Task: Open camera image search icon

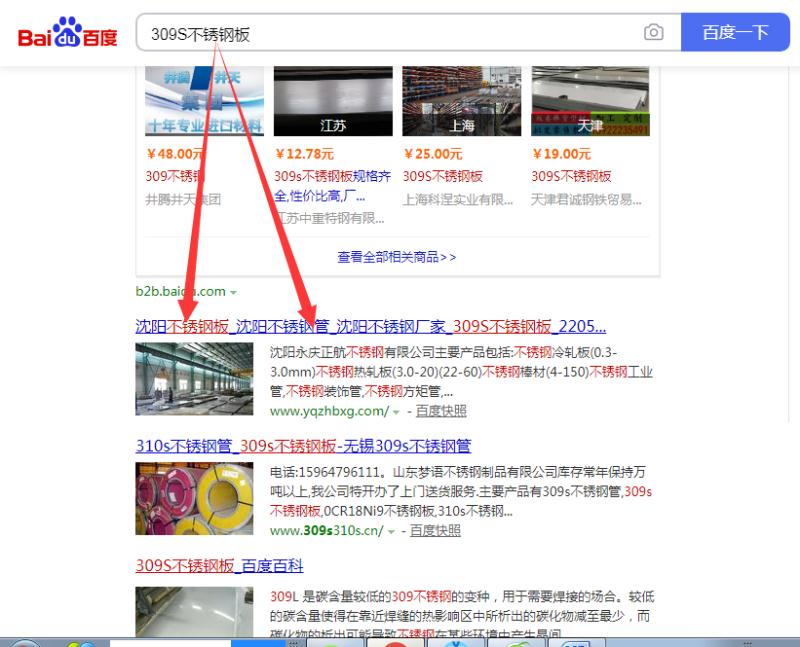Action: tap(654, 33)
